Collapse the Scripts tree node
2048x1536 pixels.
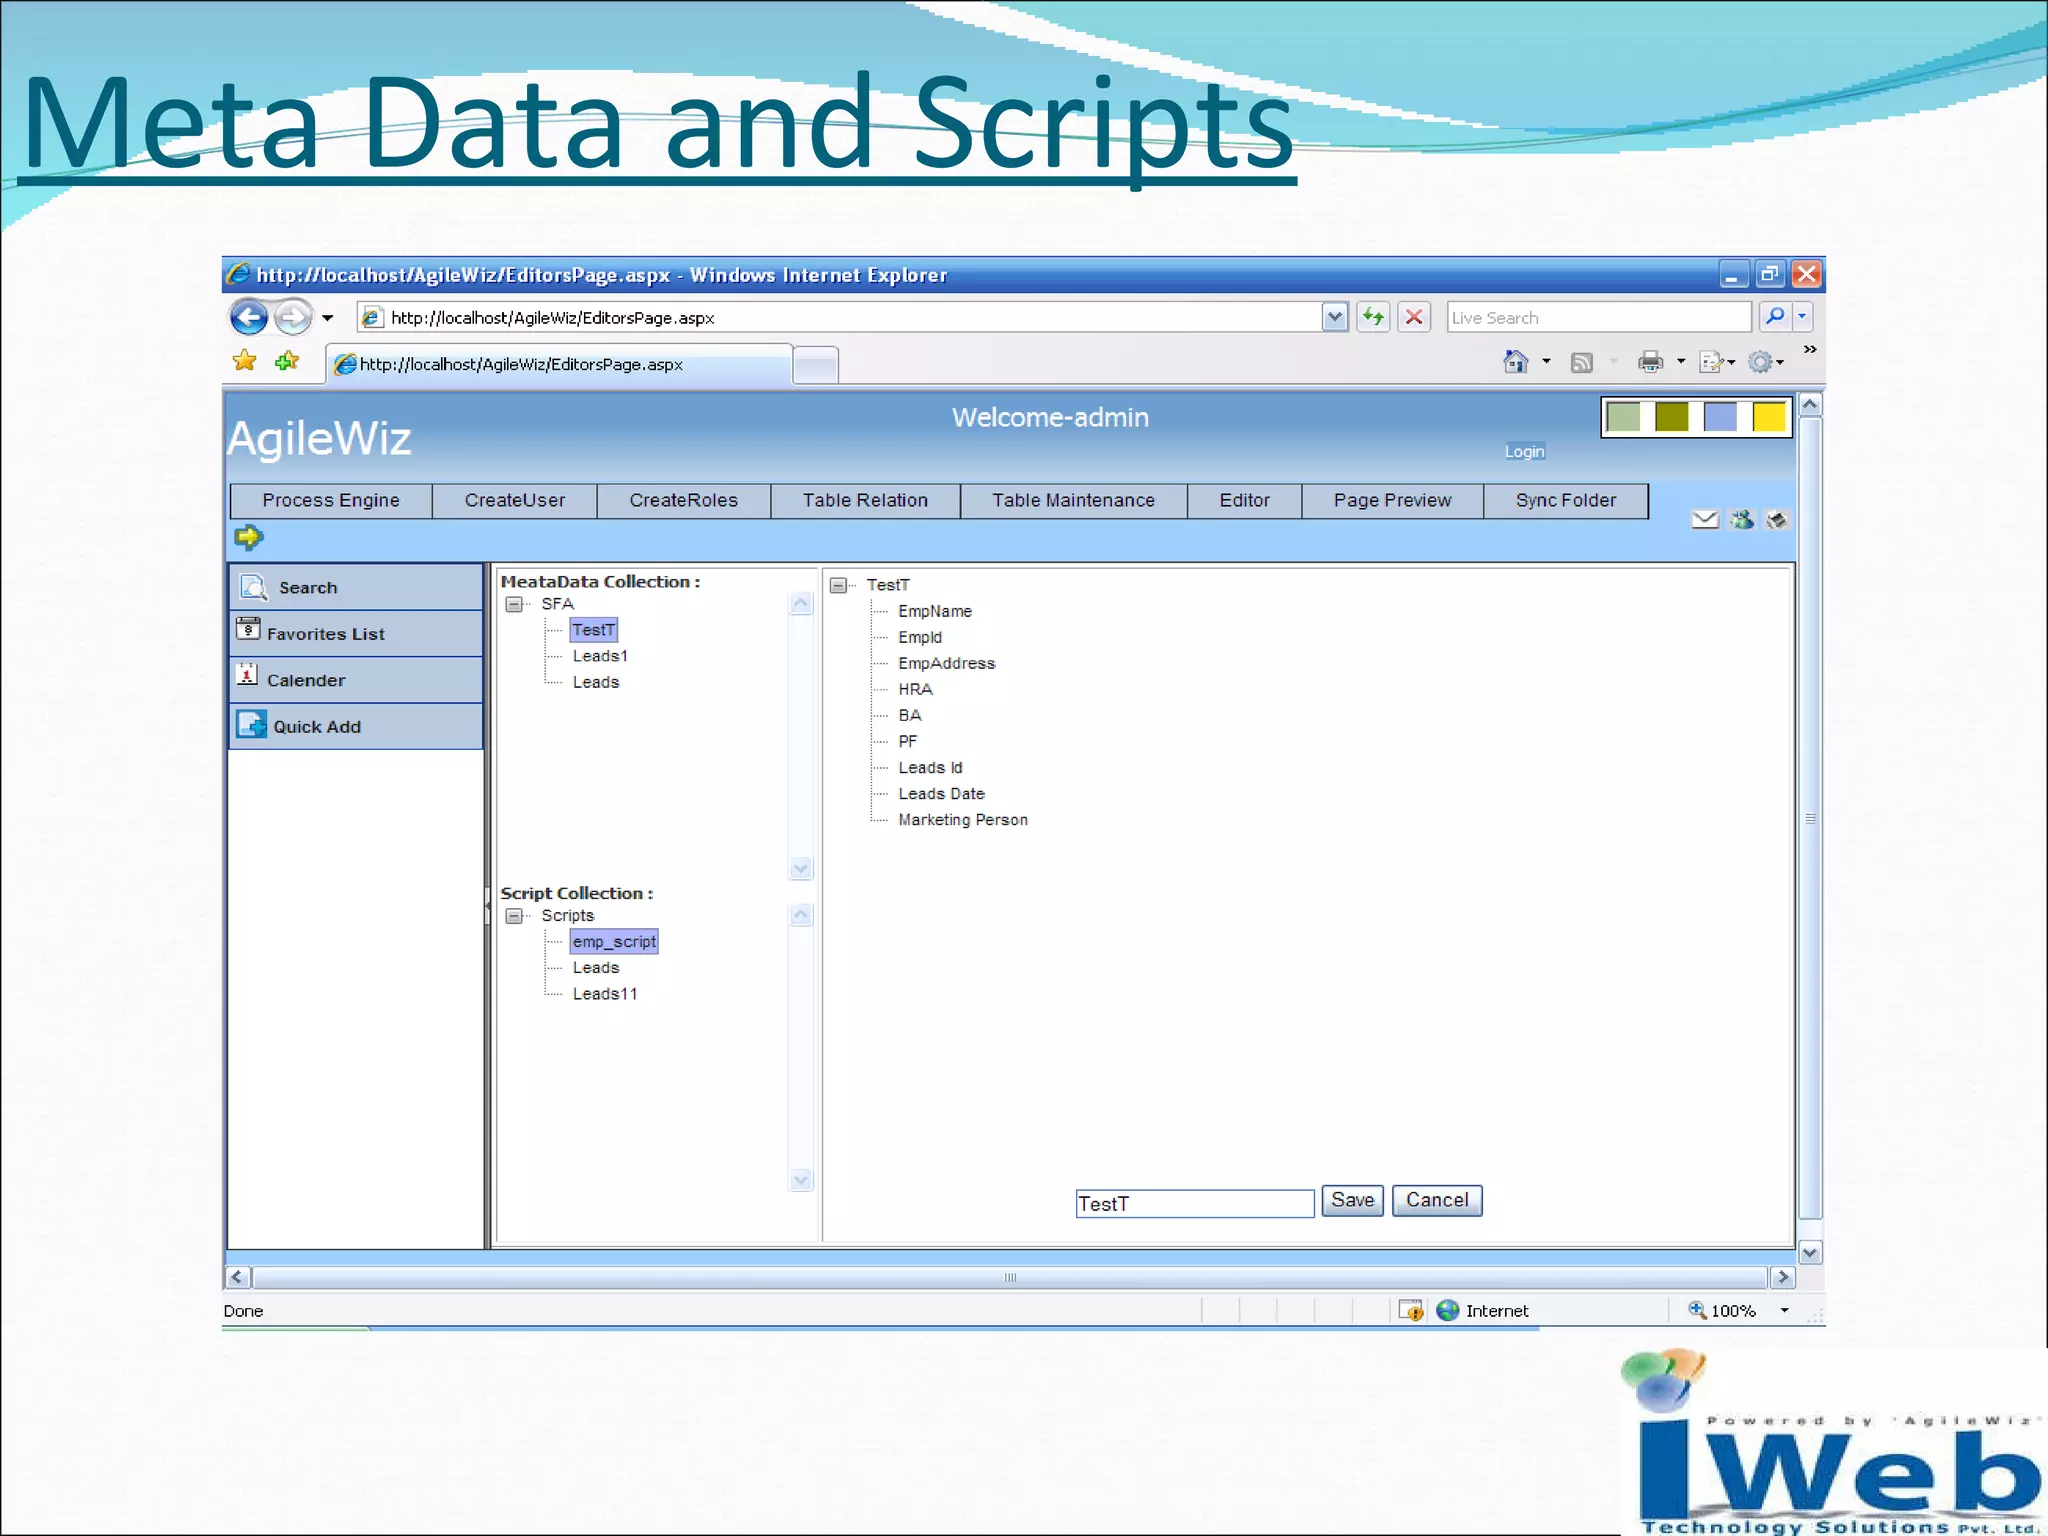click(x=514, y=916)
